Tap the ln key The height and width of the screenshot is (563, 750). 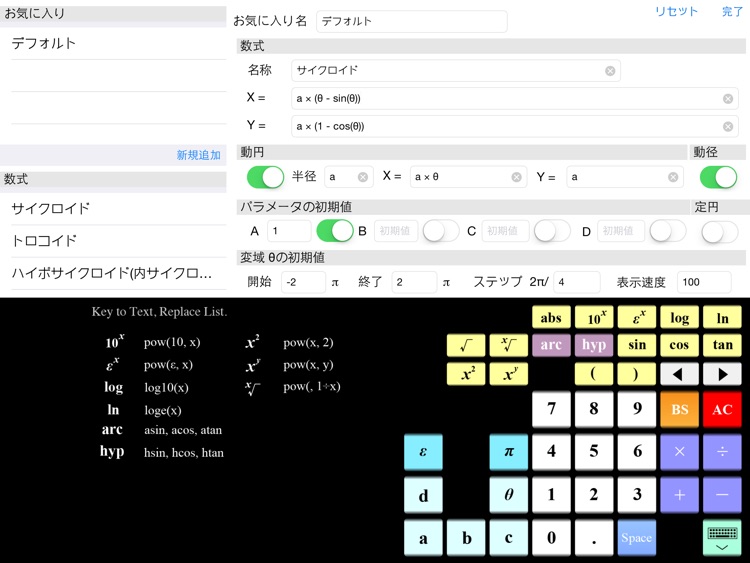(x=722, y=318)
